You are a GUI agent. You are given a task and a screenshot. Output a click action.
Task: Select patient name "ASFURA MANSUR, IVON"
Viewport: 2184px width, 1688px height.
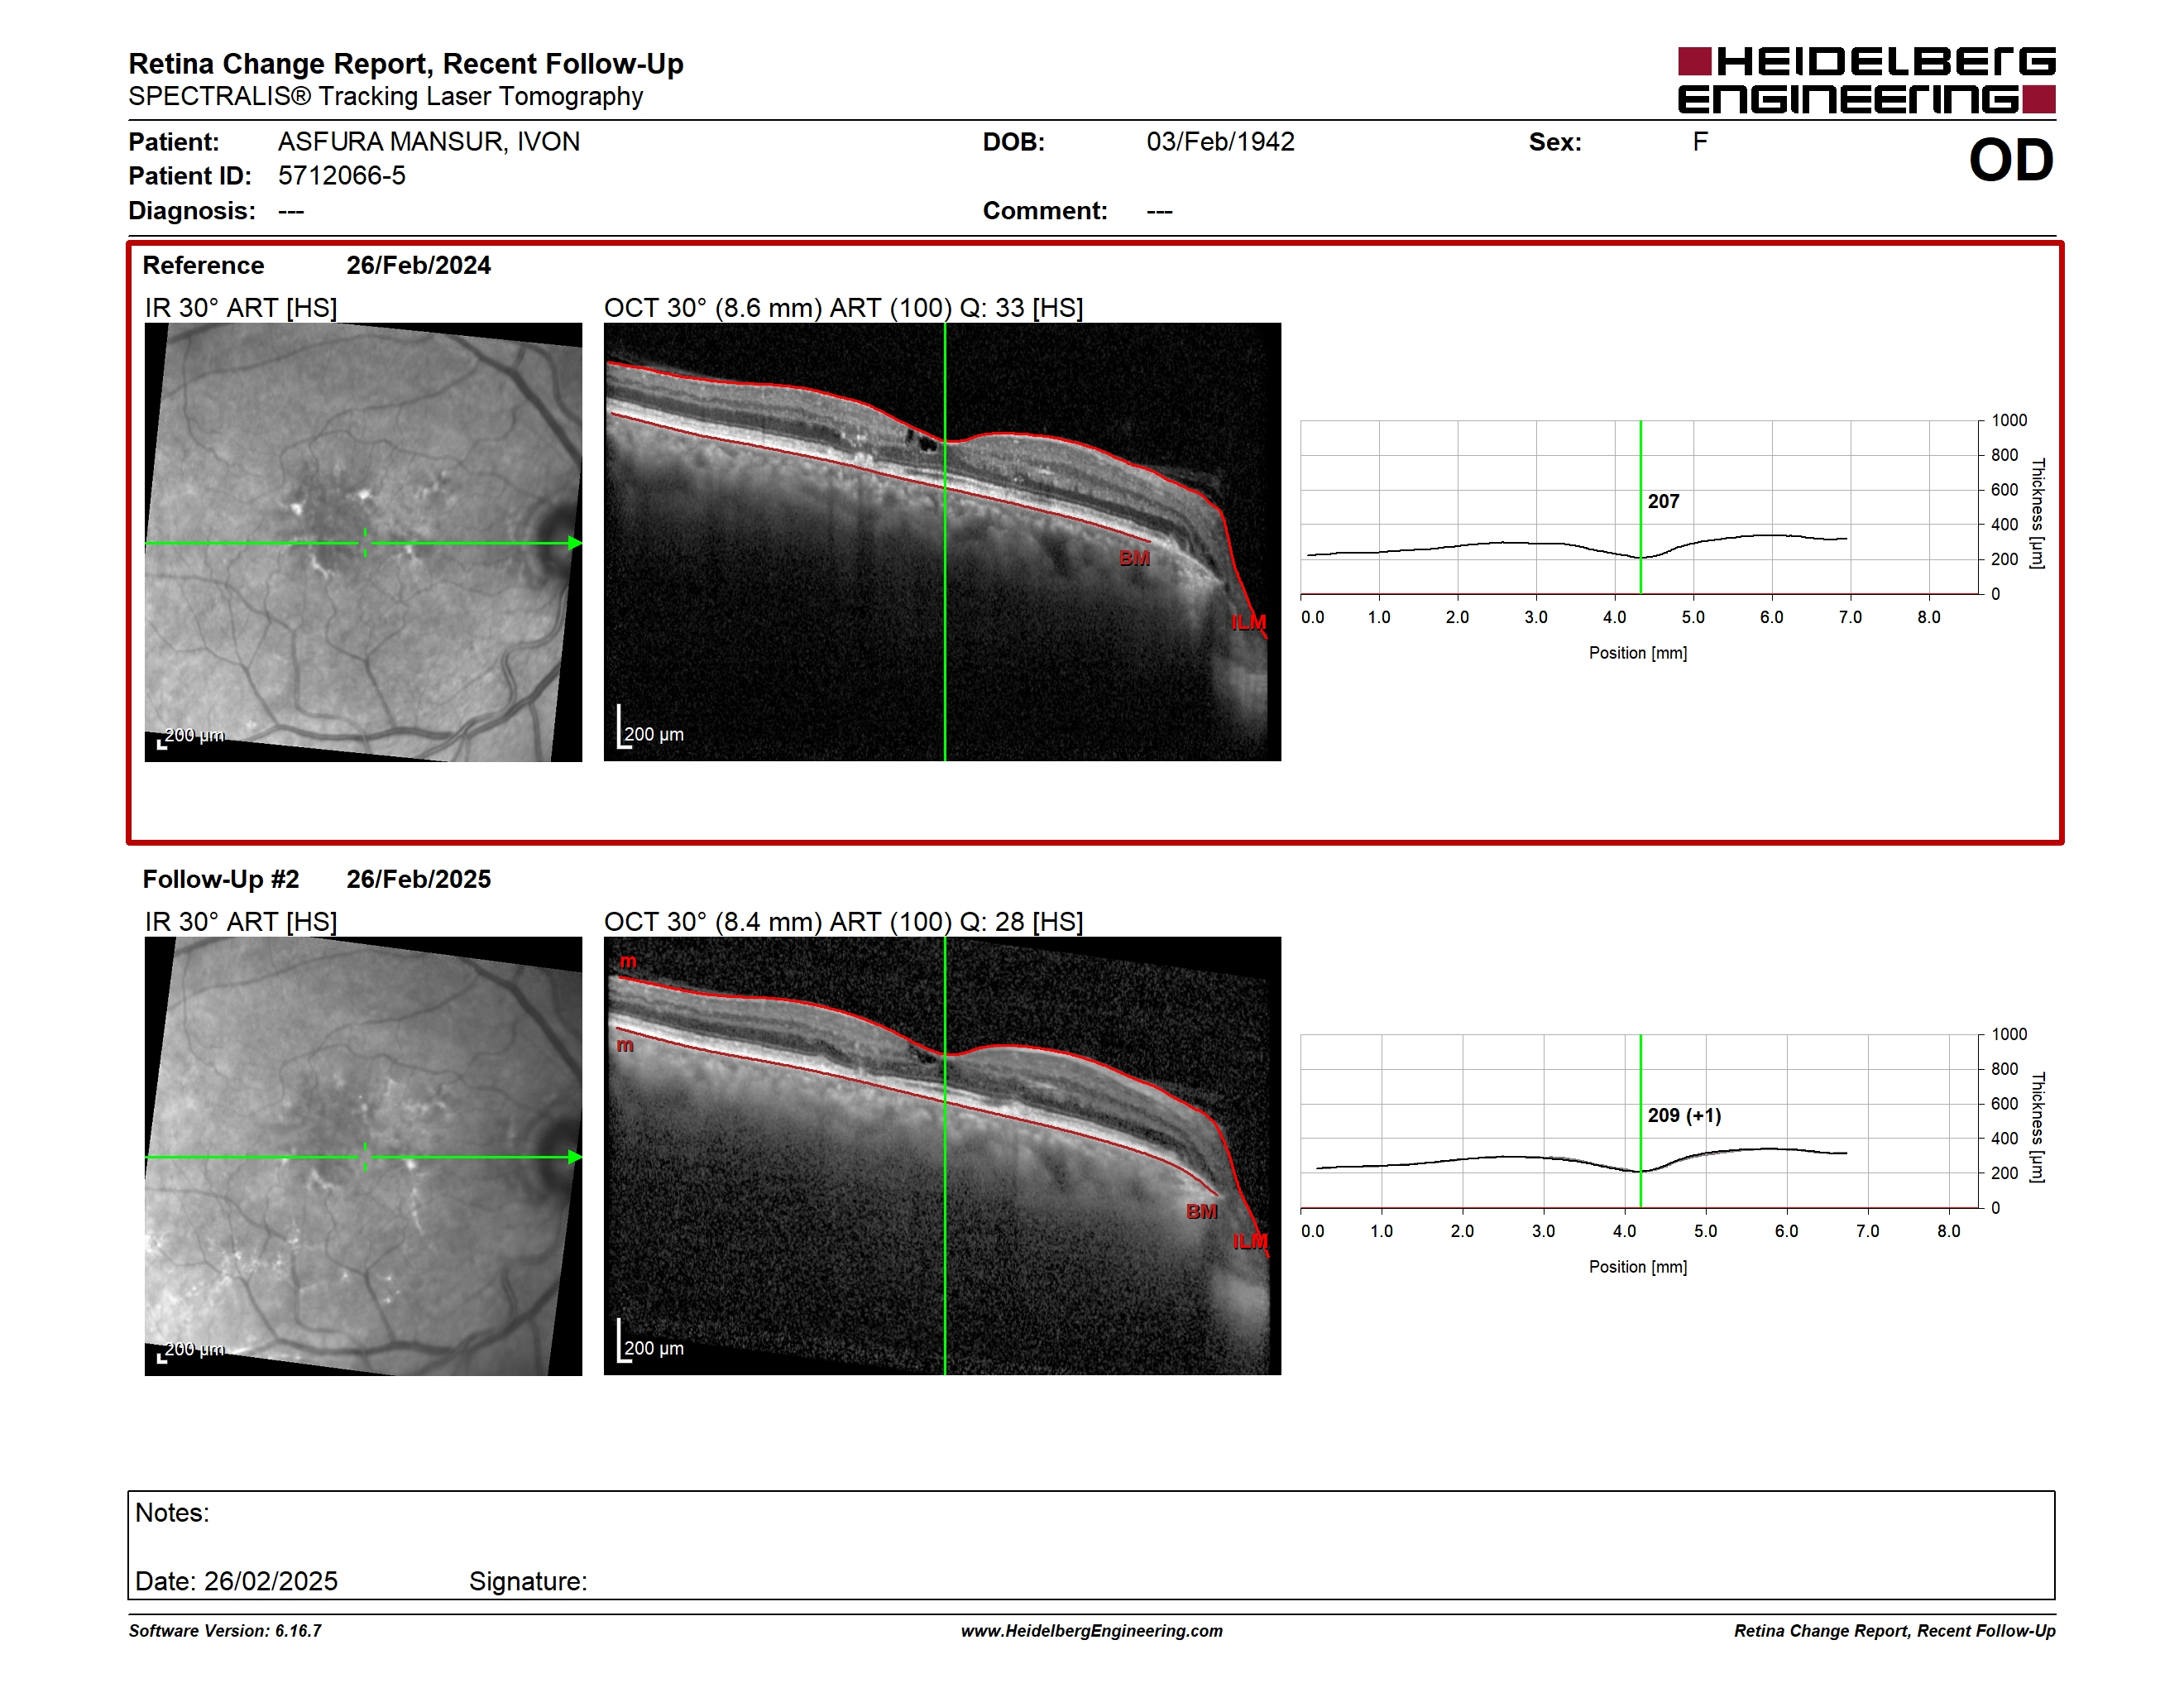pyautogui.click(x=429, y=142)
